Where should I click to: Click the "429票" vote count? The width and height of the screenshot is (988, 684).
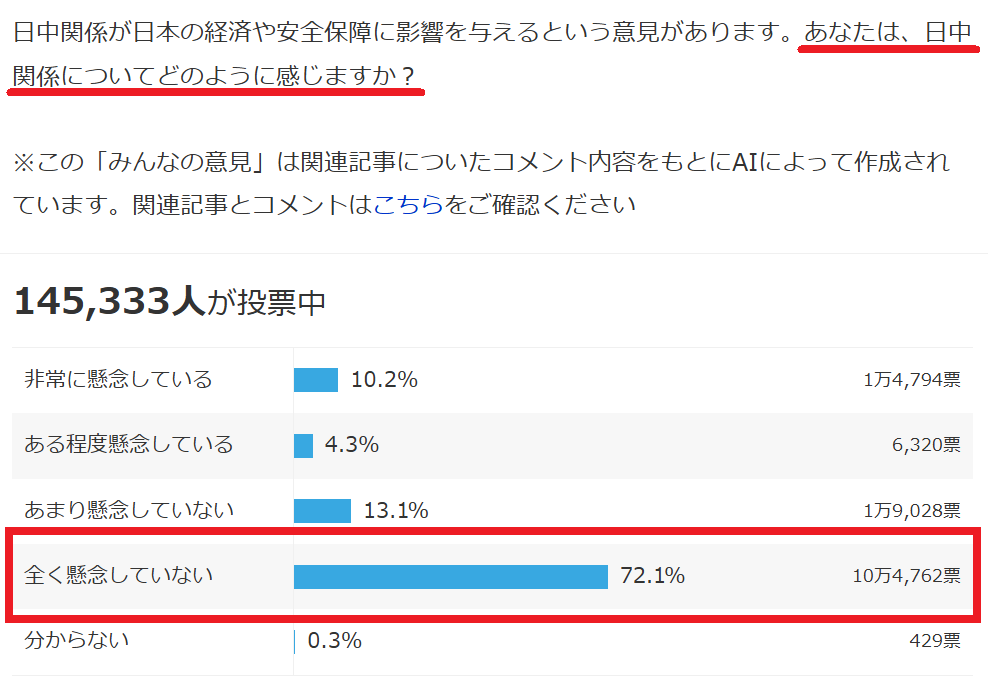[935, 641]
